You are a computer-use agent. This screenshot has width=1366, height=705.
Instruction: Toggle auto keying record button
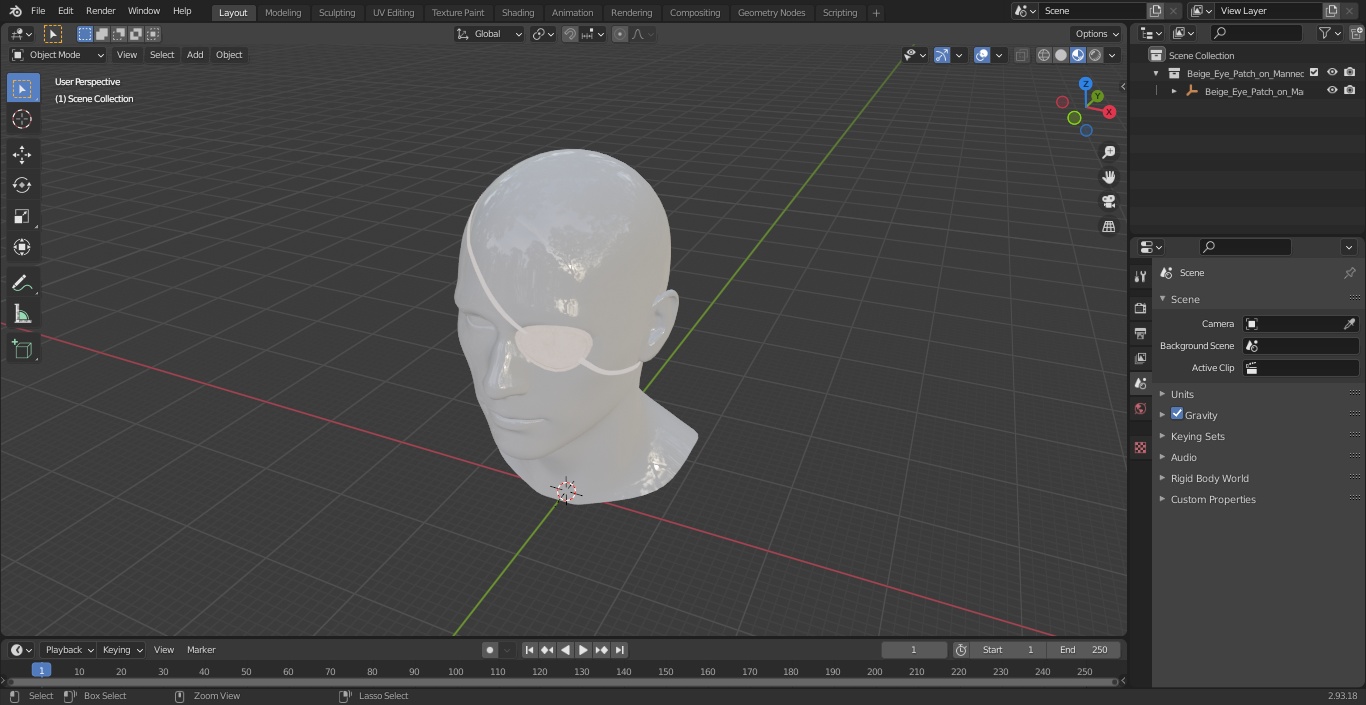click(490, 650)
